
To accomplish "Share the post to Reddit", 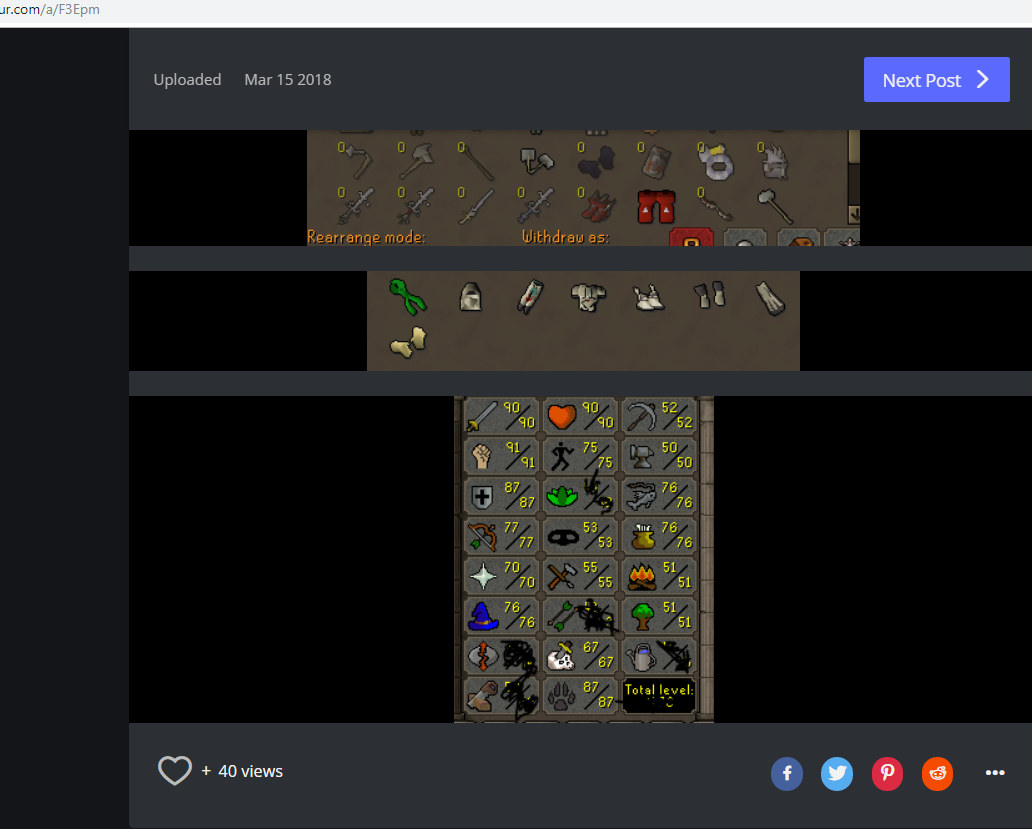I will pyautogui.click(x=937, y=774).
